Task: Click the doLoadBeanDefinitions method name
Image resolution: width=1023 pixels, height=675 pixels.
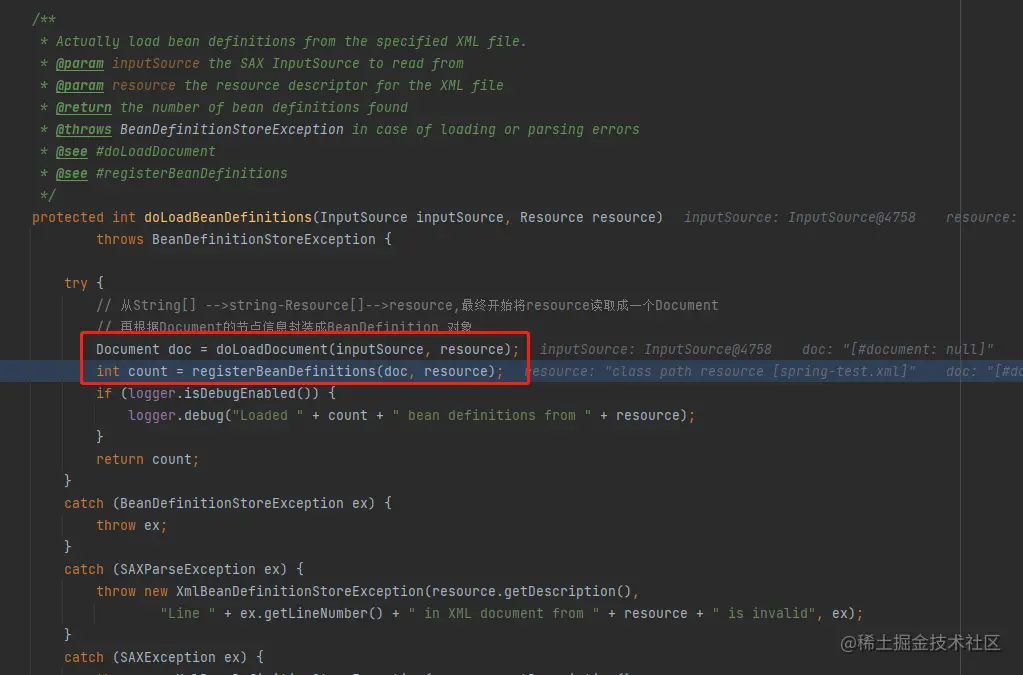Action: pyautogui.click(x=228, y=217)
